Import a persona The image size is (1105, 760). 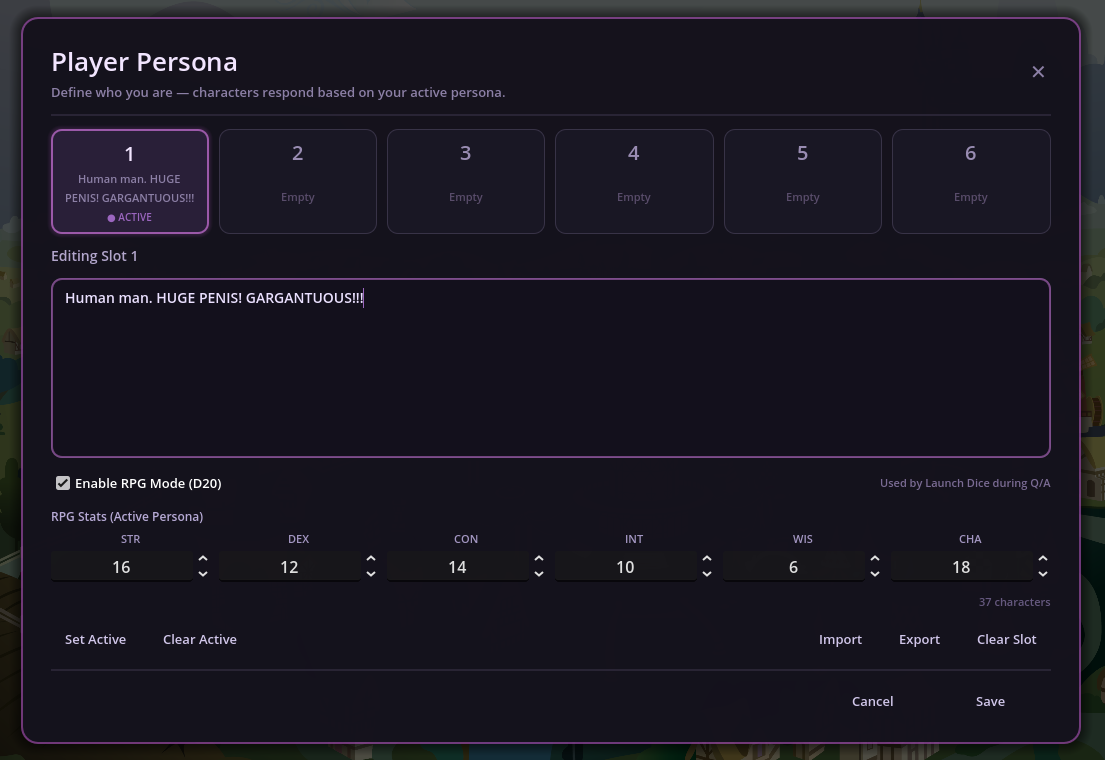(840, 639)
